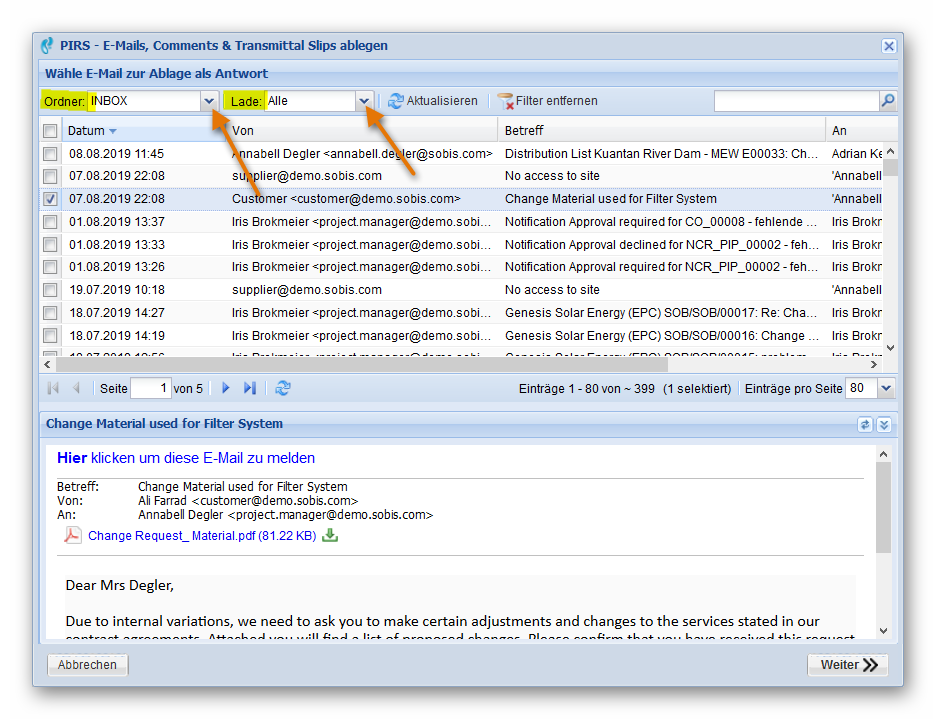Image resolution: width=936 pixels, height=719 pixels.
Task: Click the refresh icon in the pagination bar
Action: [x=283, y=388]
